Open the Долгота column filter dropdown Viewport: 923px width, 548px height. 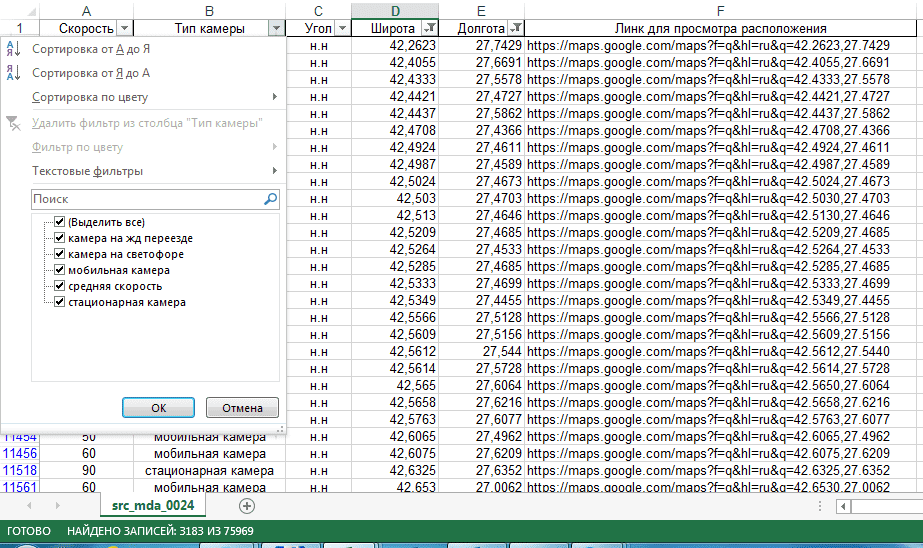point(516,29)
